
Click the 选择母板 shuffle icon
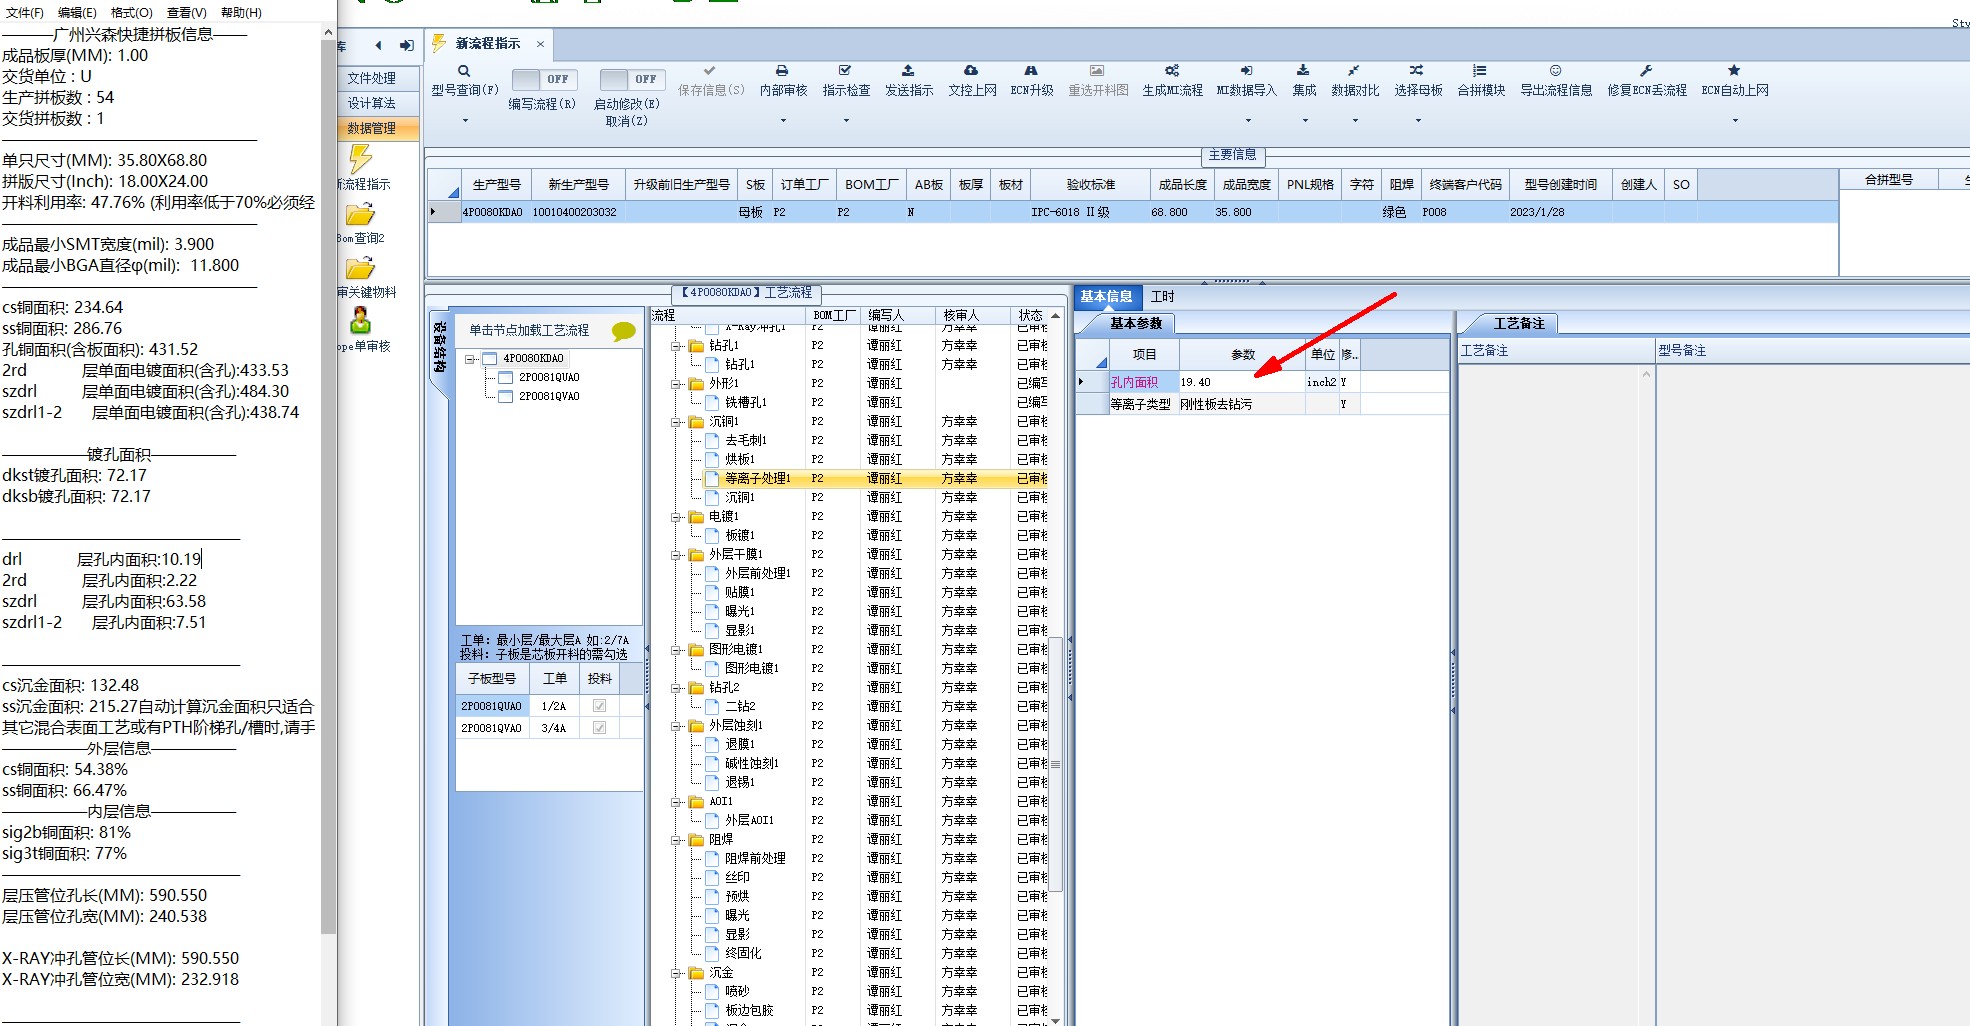point(1417,71)
